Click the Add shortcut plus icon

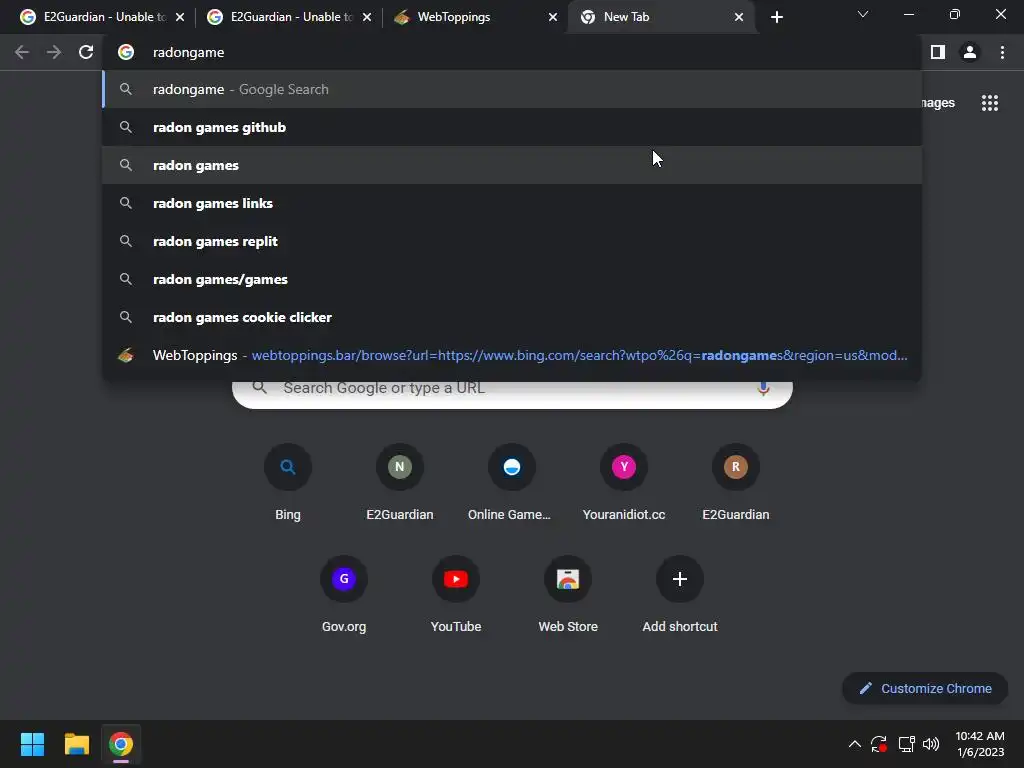[680, 579]
